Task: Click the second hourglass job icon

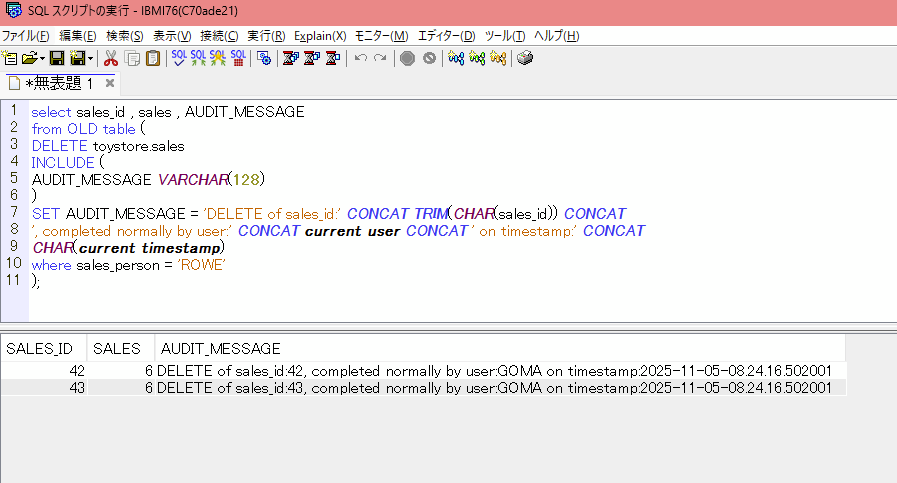Action: pyautogui.click(x=312, y=58)
